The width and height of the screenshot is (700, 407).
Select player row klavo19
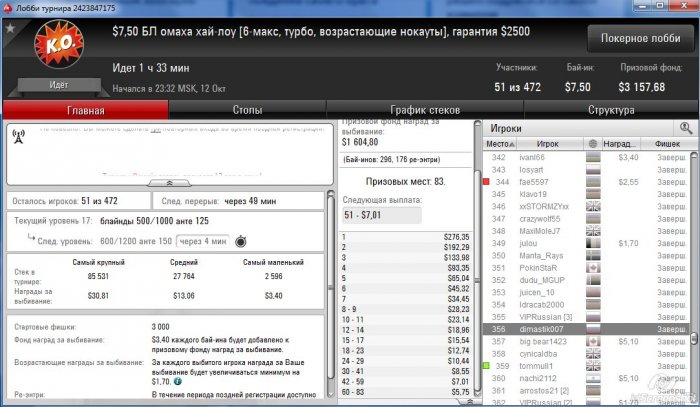(587, 194)
